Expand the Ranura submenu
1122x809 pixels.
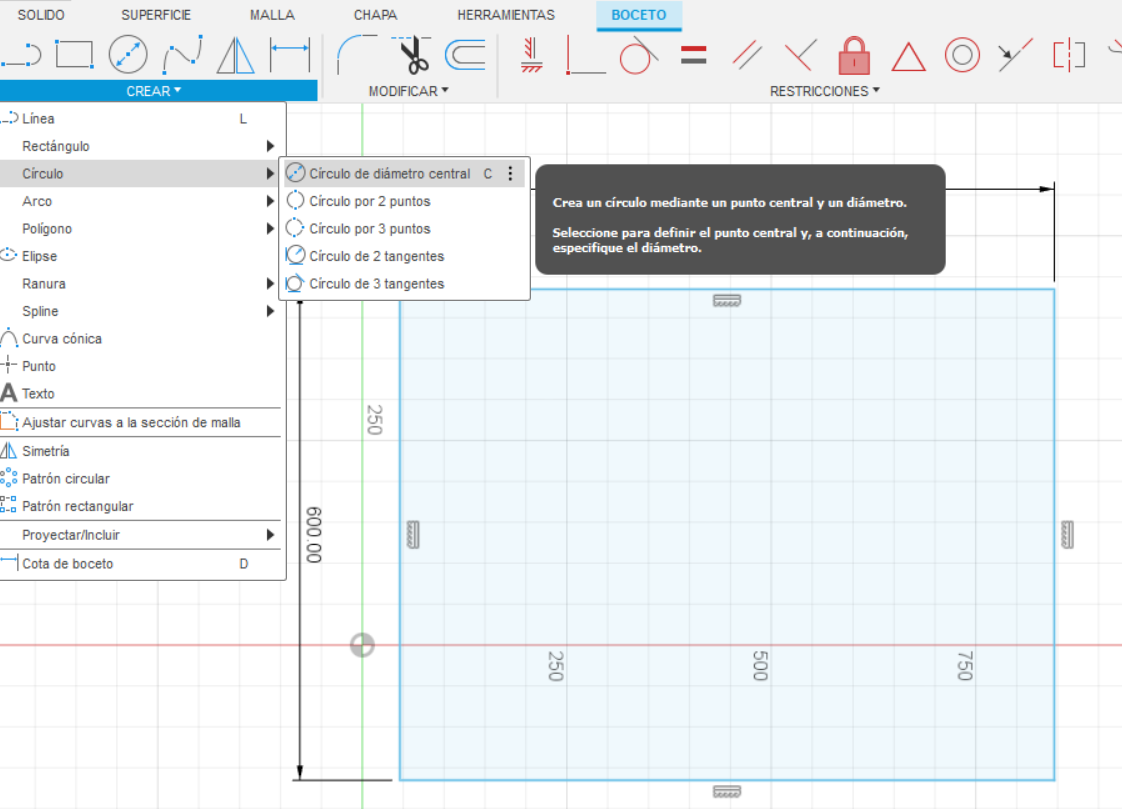pos(143,284)
